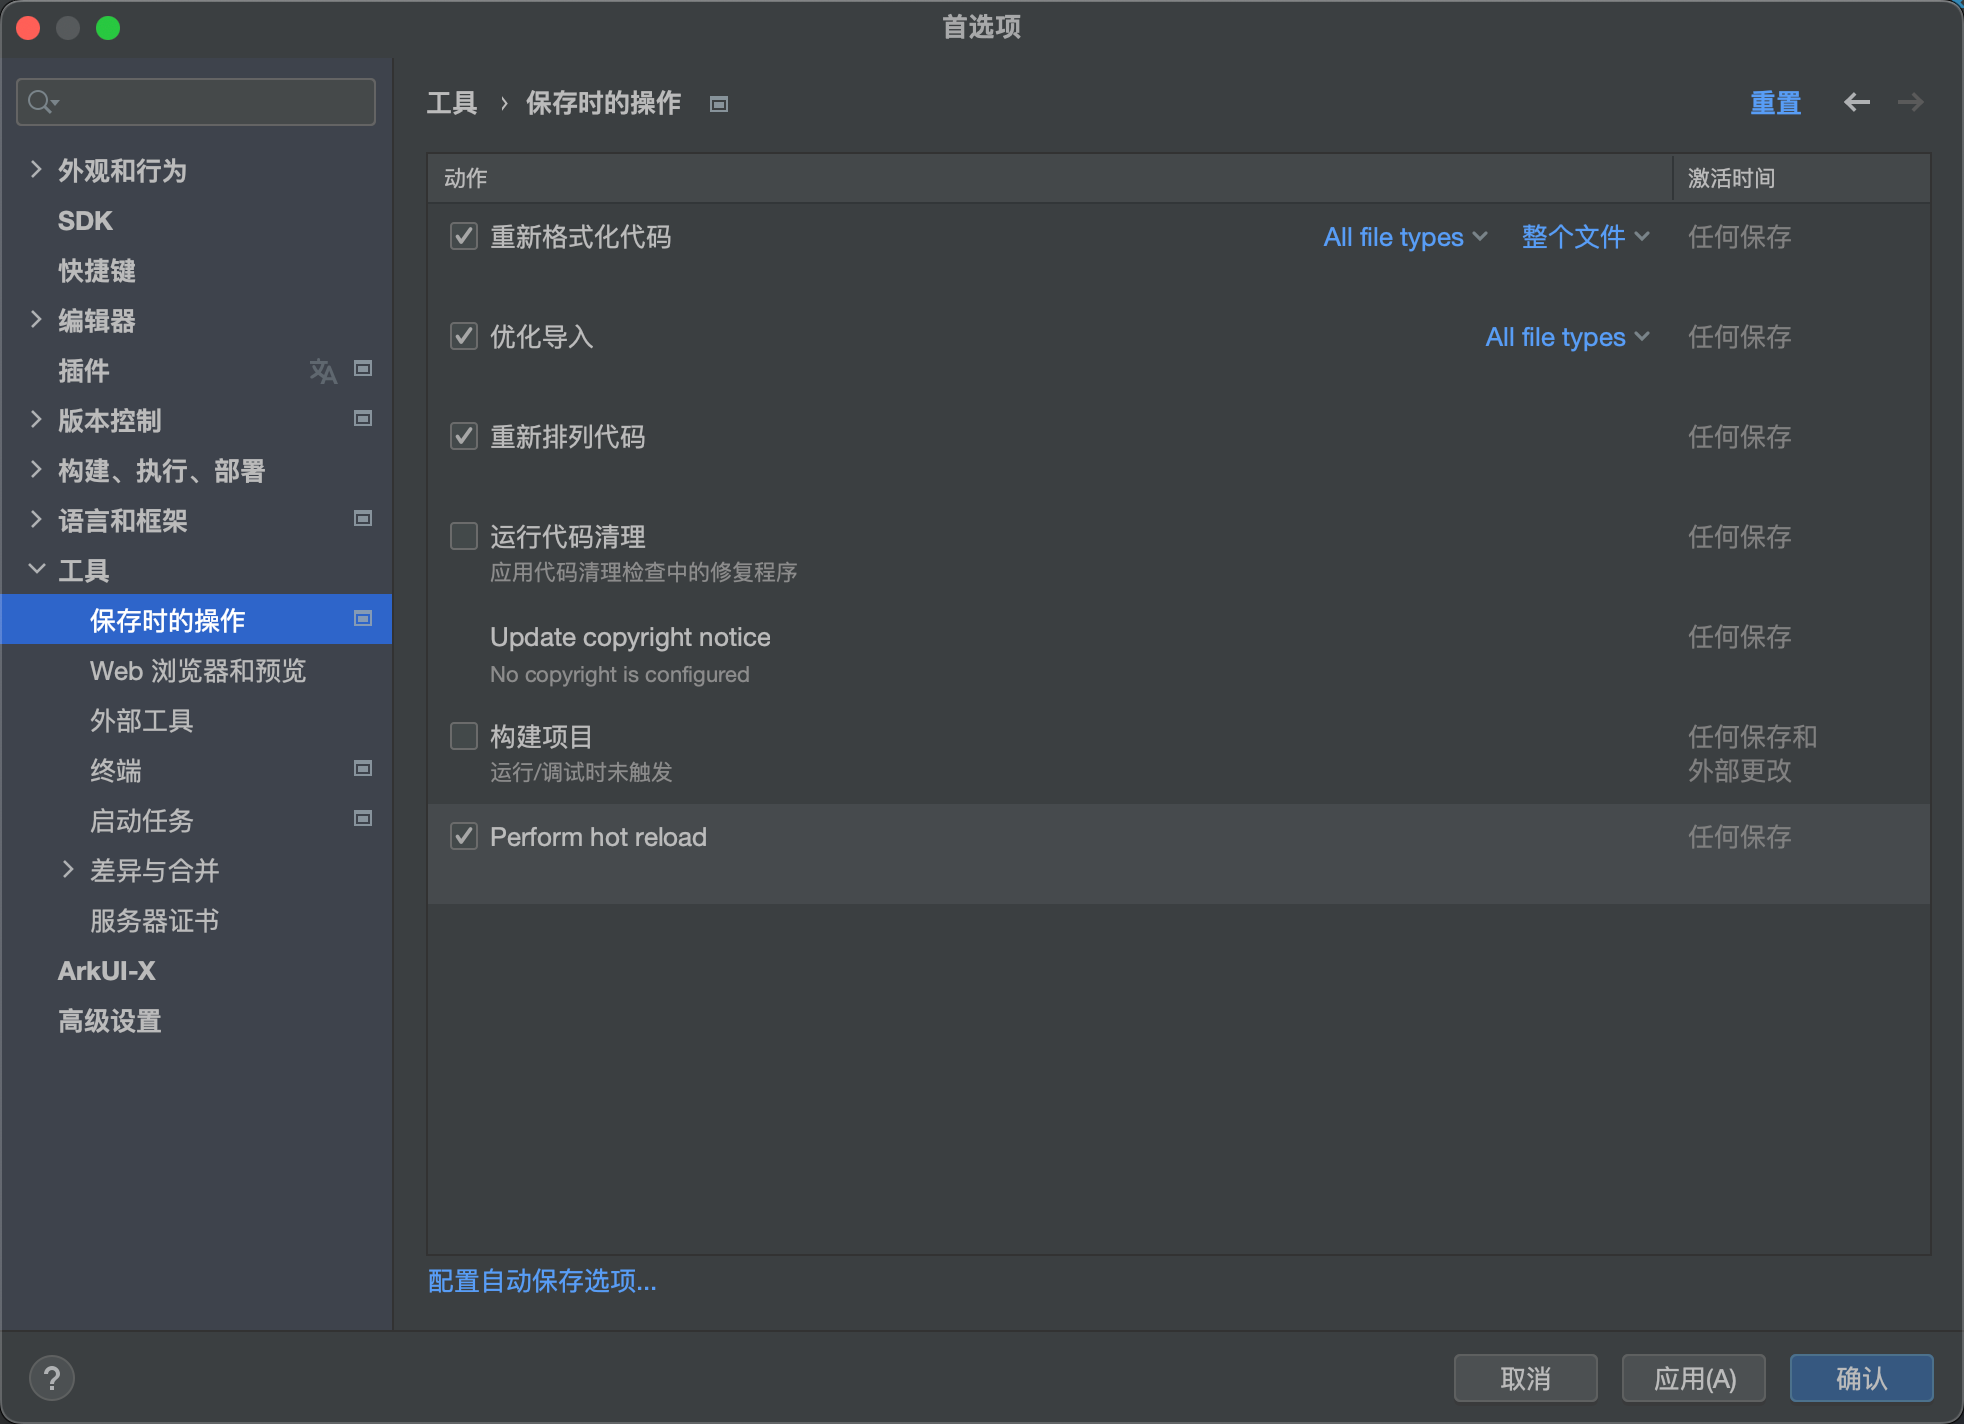Expand 差异与合并 tree node

68,870
